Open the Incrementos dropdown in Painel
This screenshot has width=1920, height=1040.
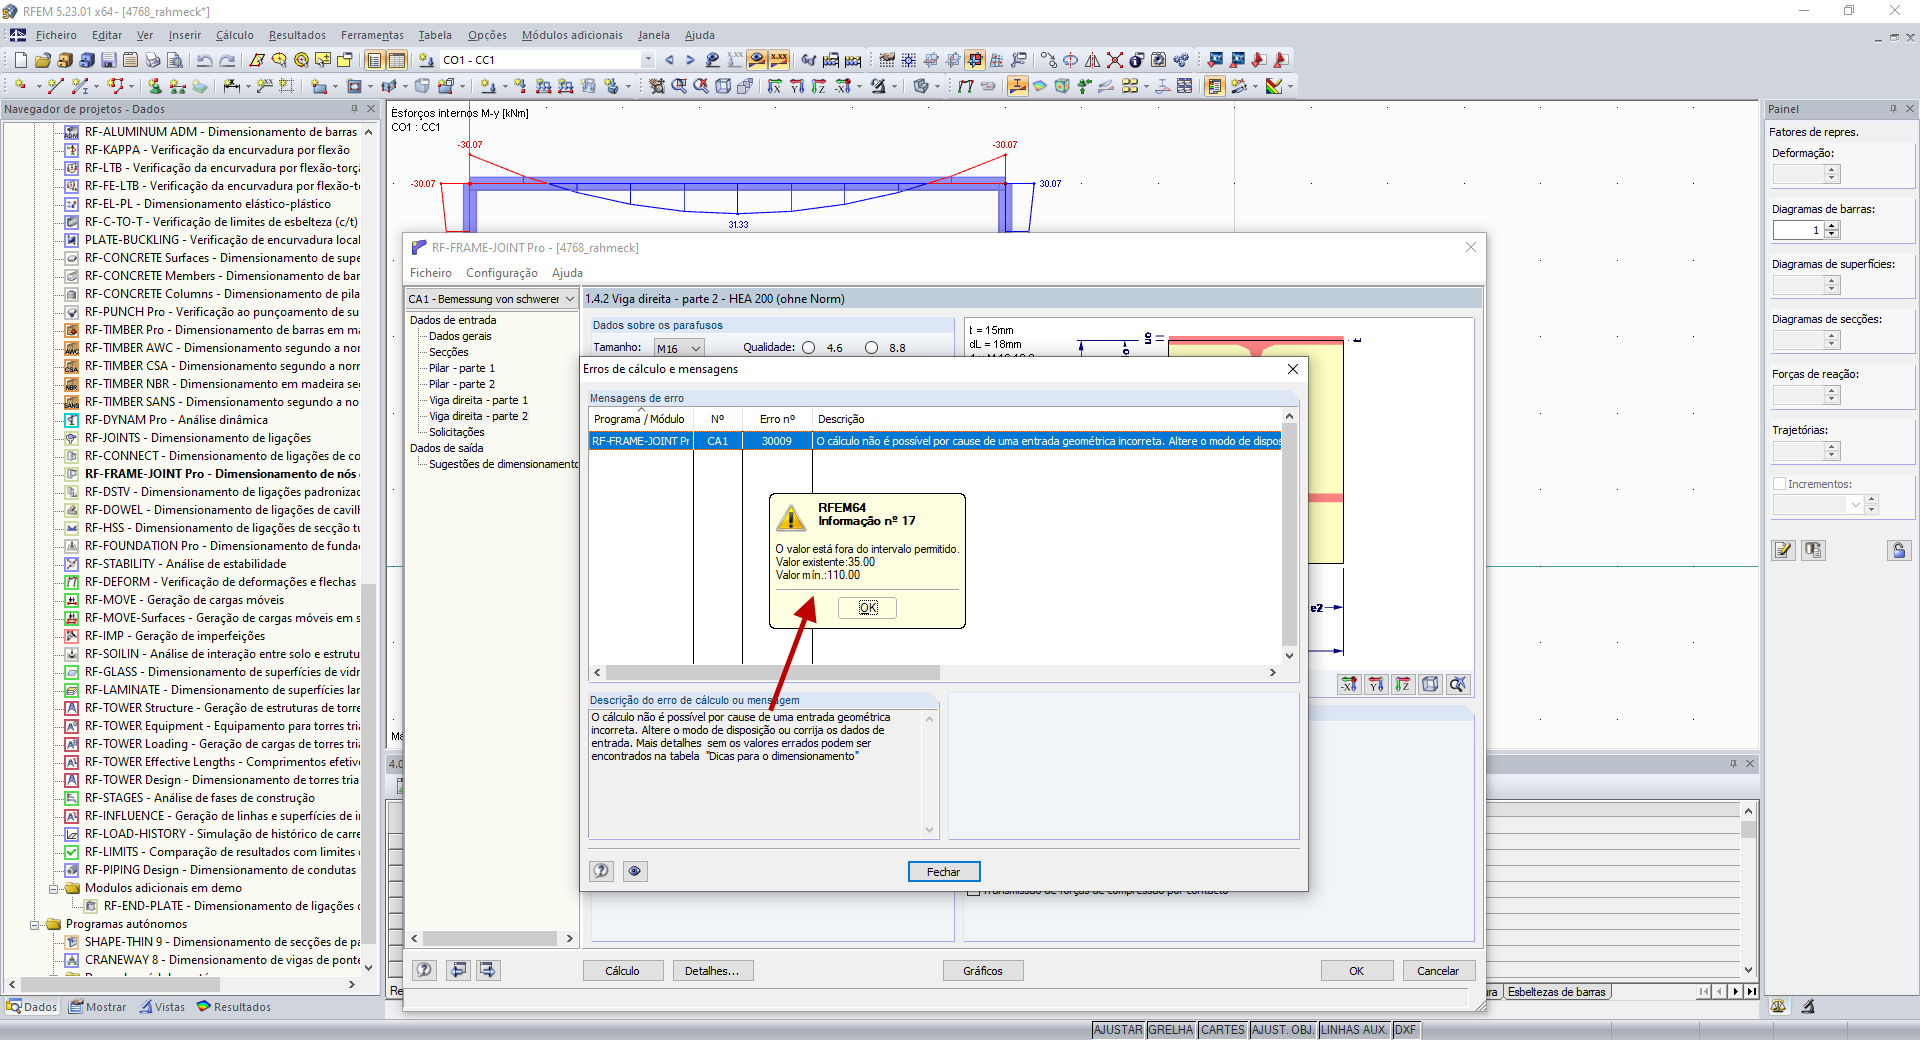pos(1856,504)
